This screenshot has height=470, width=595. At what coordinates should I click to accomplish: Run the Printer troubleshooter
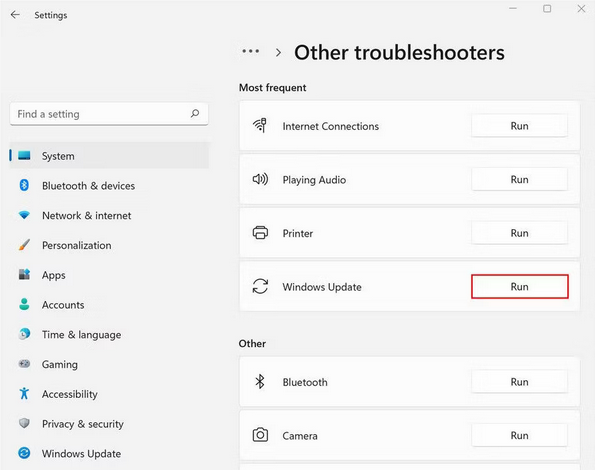519,233
